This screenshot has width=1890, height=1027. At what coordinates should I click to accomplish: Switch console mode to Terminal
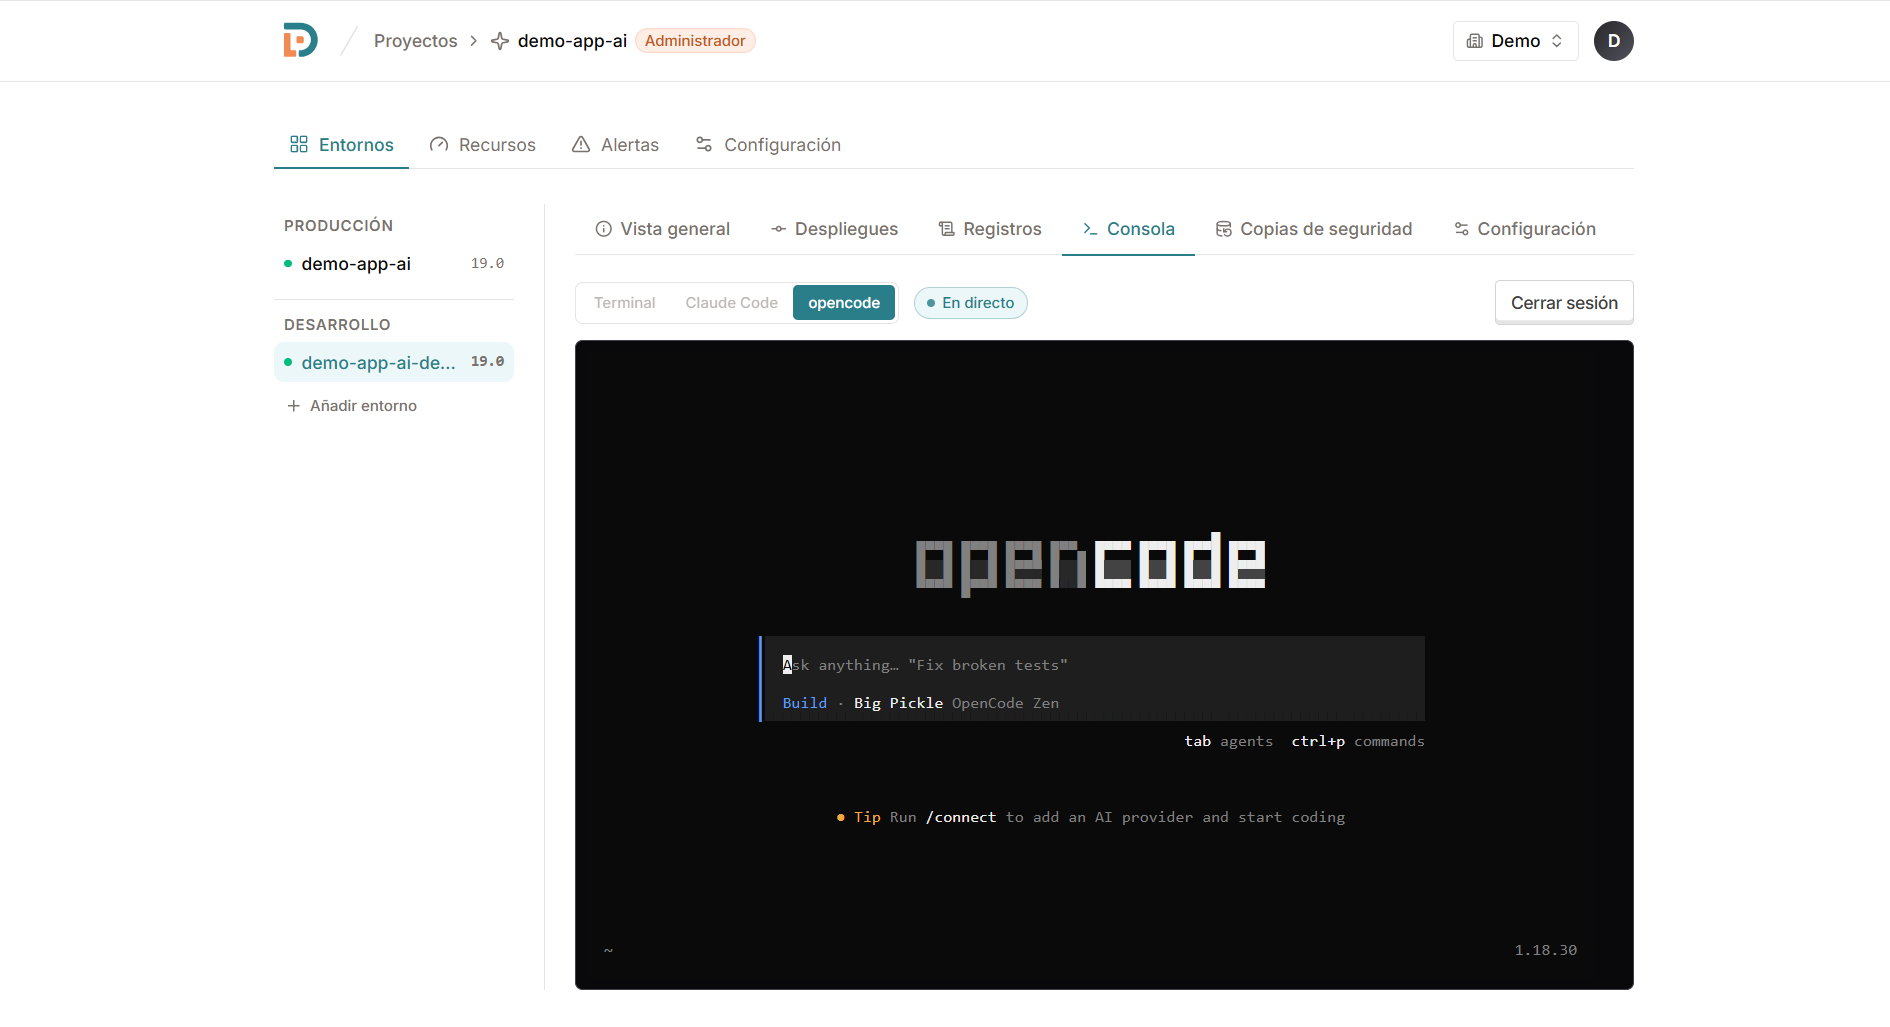tap(624, 303)
